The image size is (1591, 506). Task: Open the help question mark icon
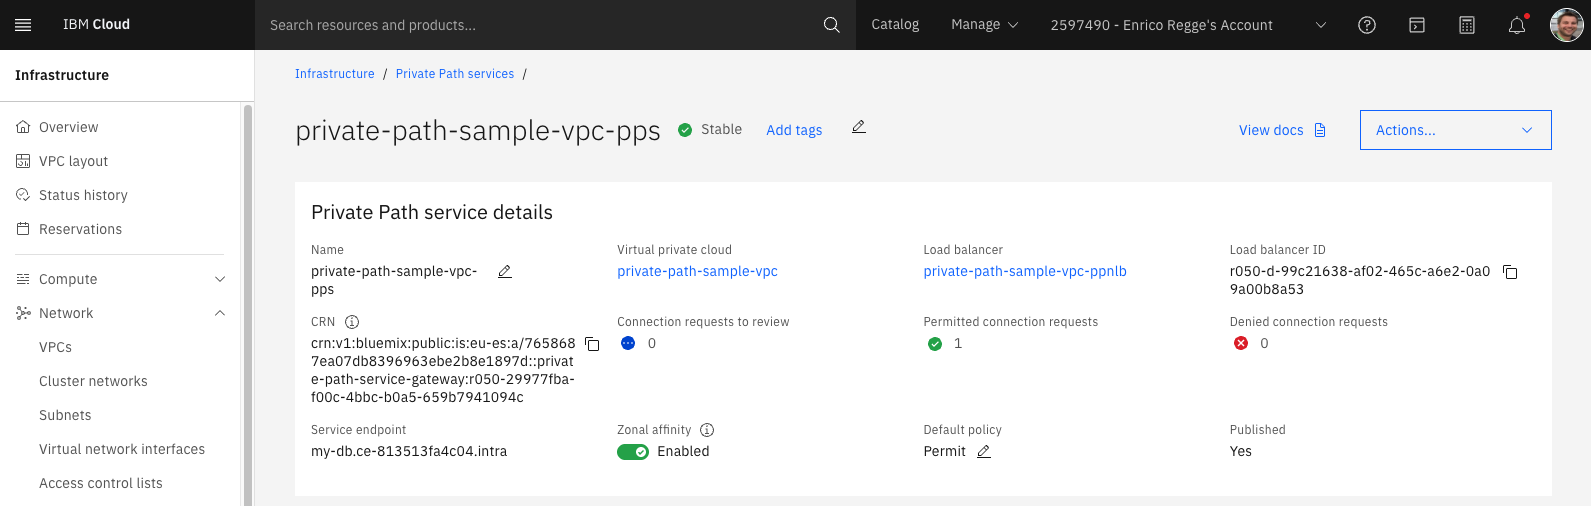click(1367, 25)
